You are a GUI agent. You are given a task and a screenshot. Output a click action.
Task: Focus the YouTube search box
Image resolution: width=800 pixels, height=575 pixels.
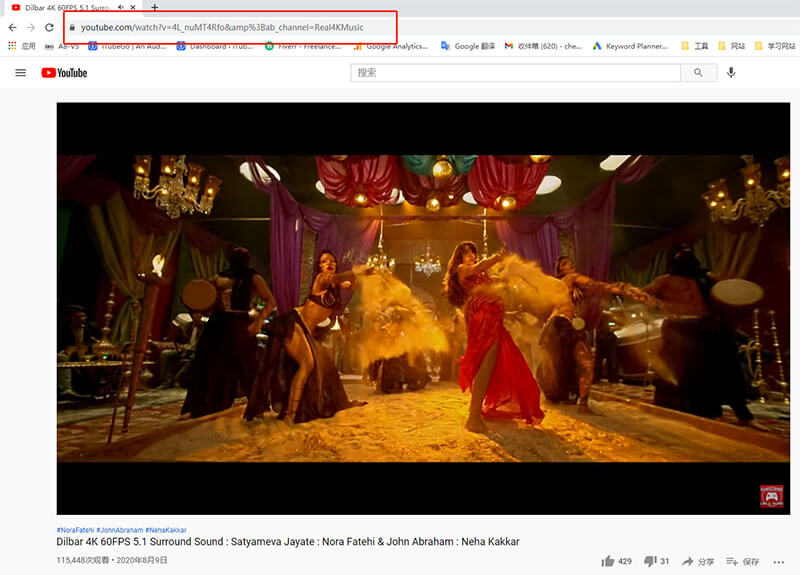coord(515,73)
